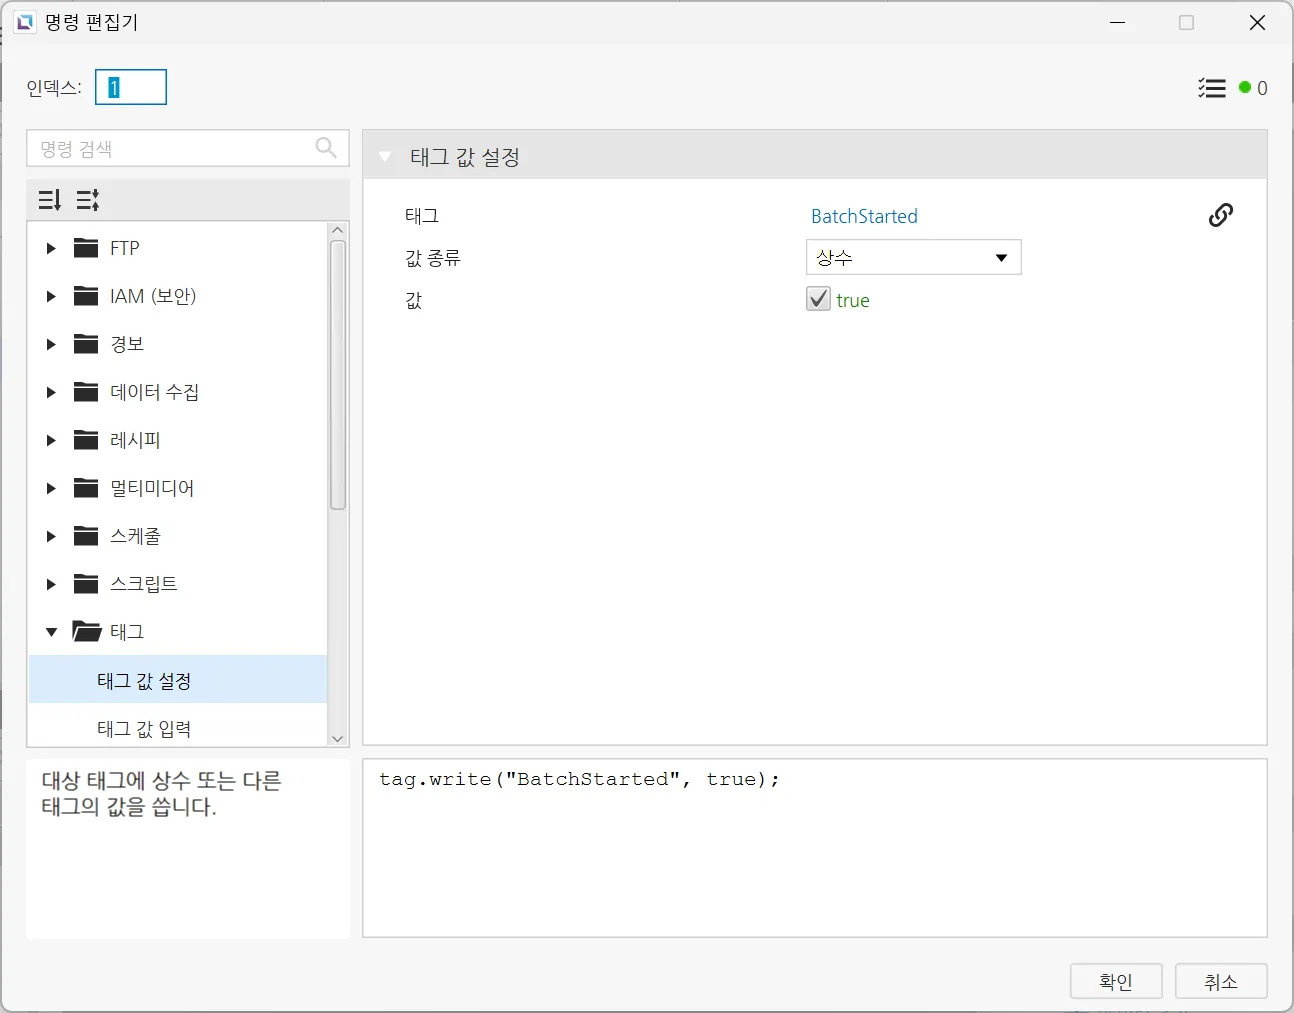Click the checklist icon at top right
This screenshot has width=1294, height=1013.
[x=1211, y=88]
